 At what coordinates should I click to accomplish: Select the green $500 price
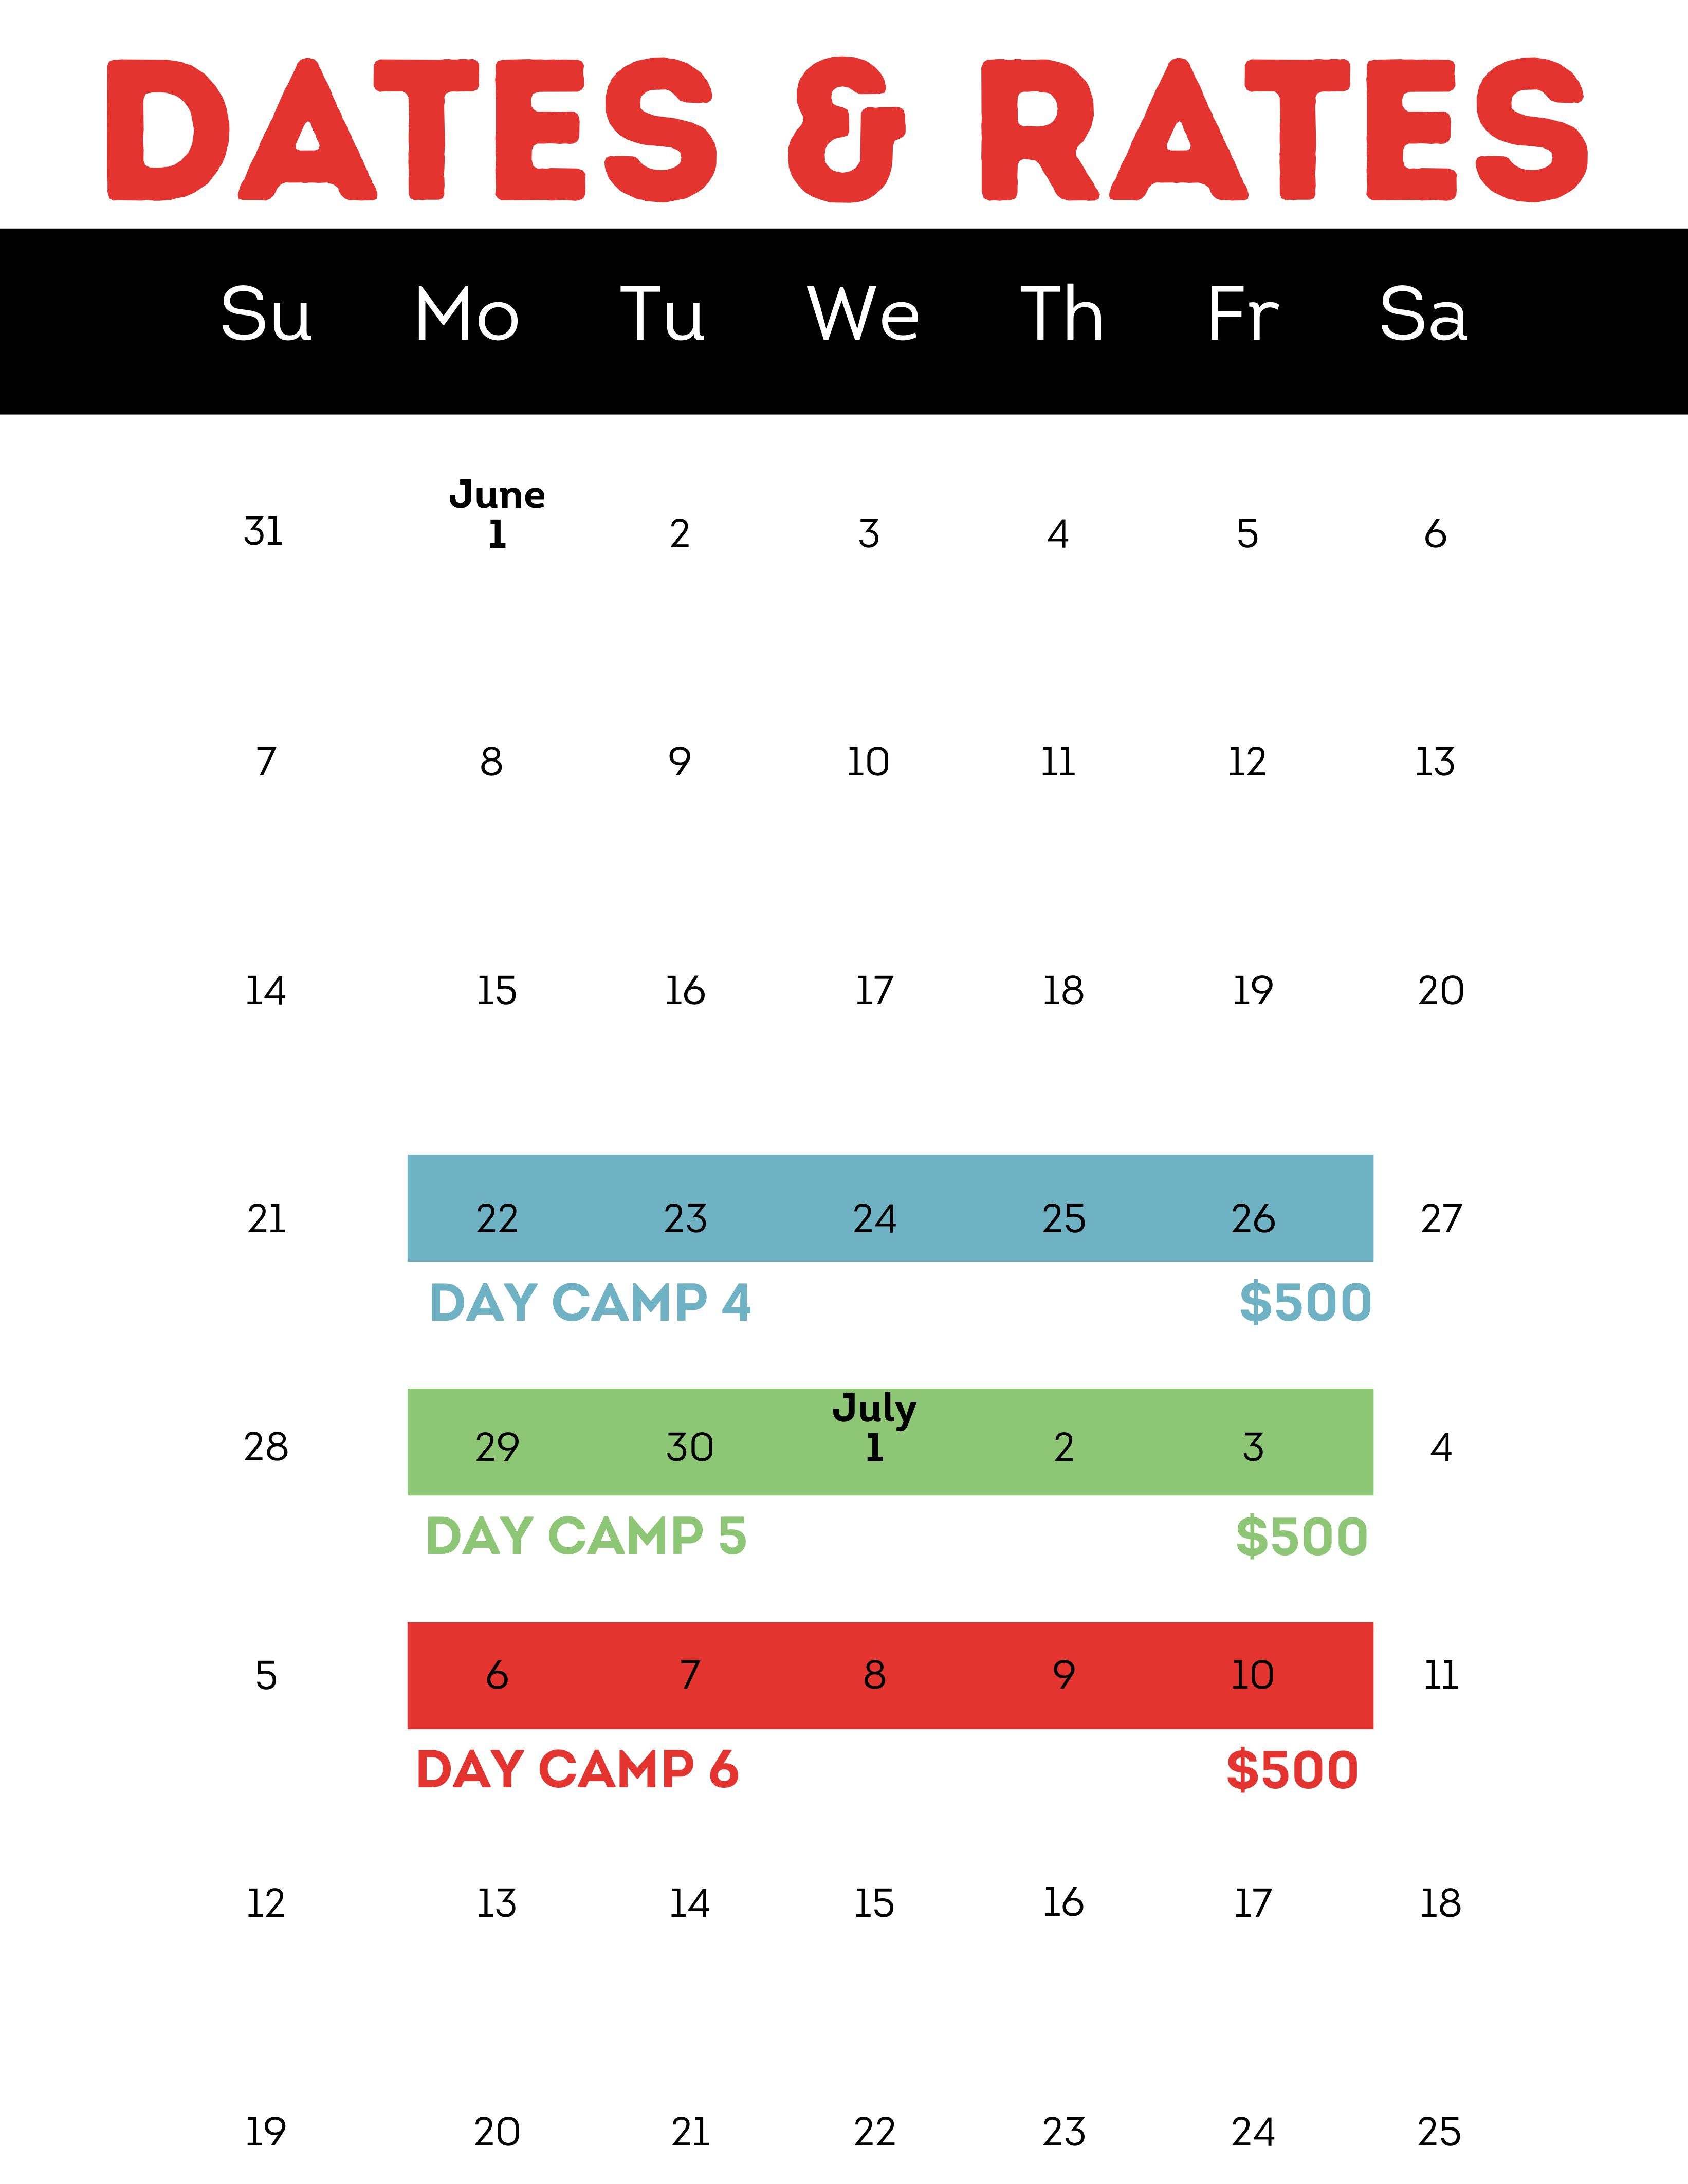pyautogui.click(x=1301, y=1536)
